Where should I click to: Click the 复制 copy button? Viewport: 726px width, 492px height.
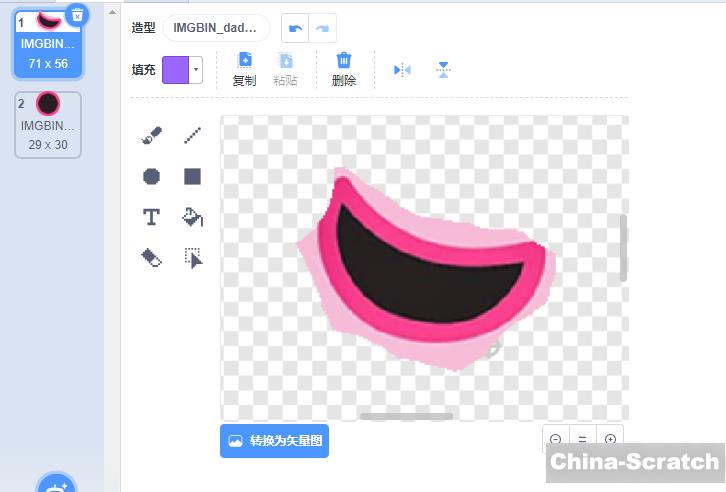244,69
